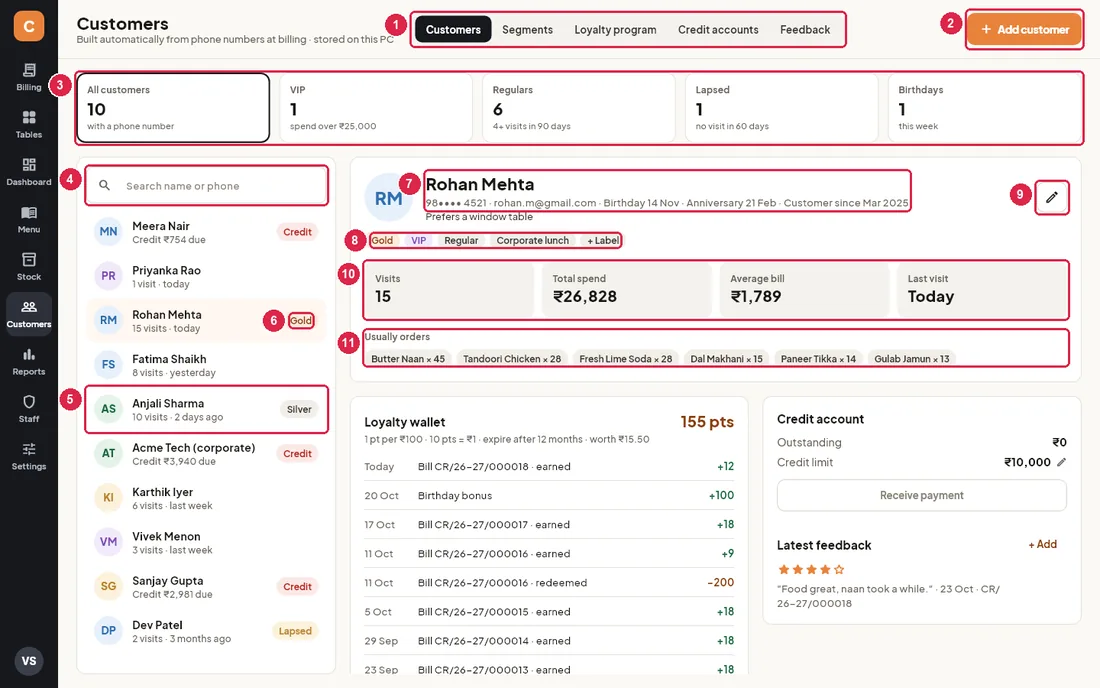This screenshot has height=688, width=1100.
Task: Click the Tandoori Chicken × 28 chip
Action: coord(511,358)
